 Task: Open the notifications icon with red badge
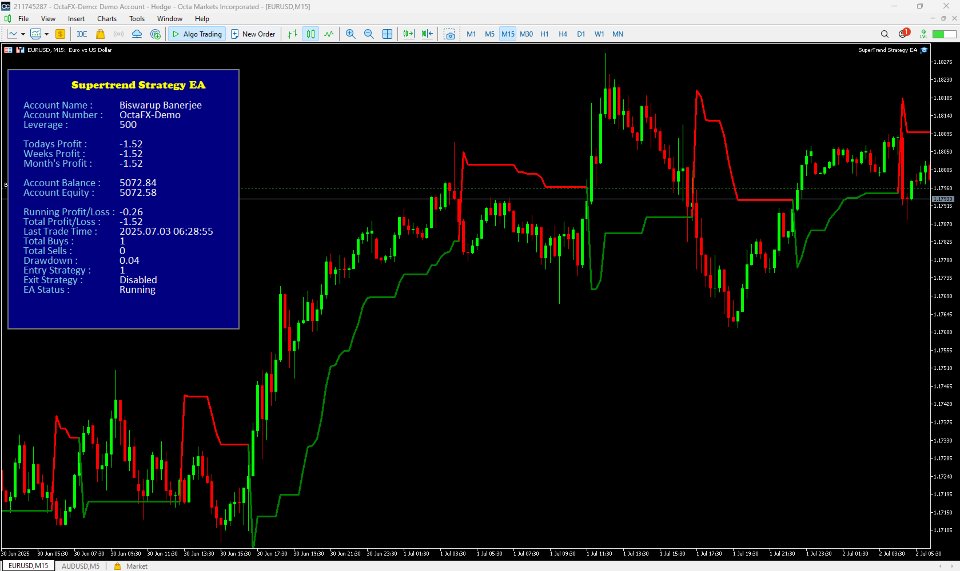coord(904,33)
